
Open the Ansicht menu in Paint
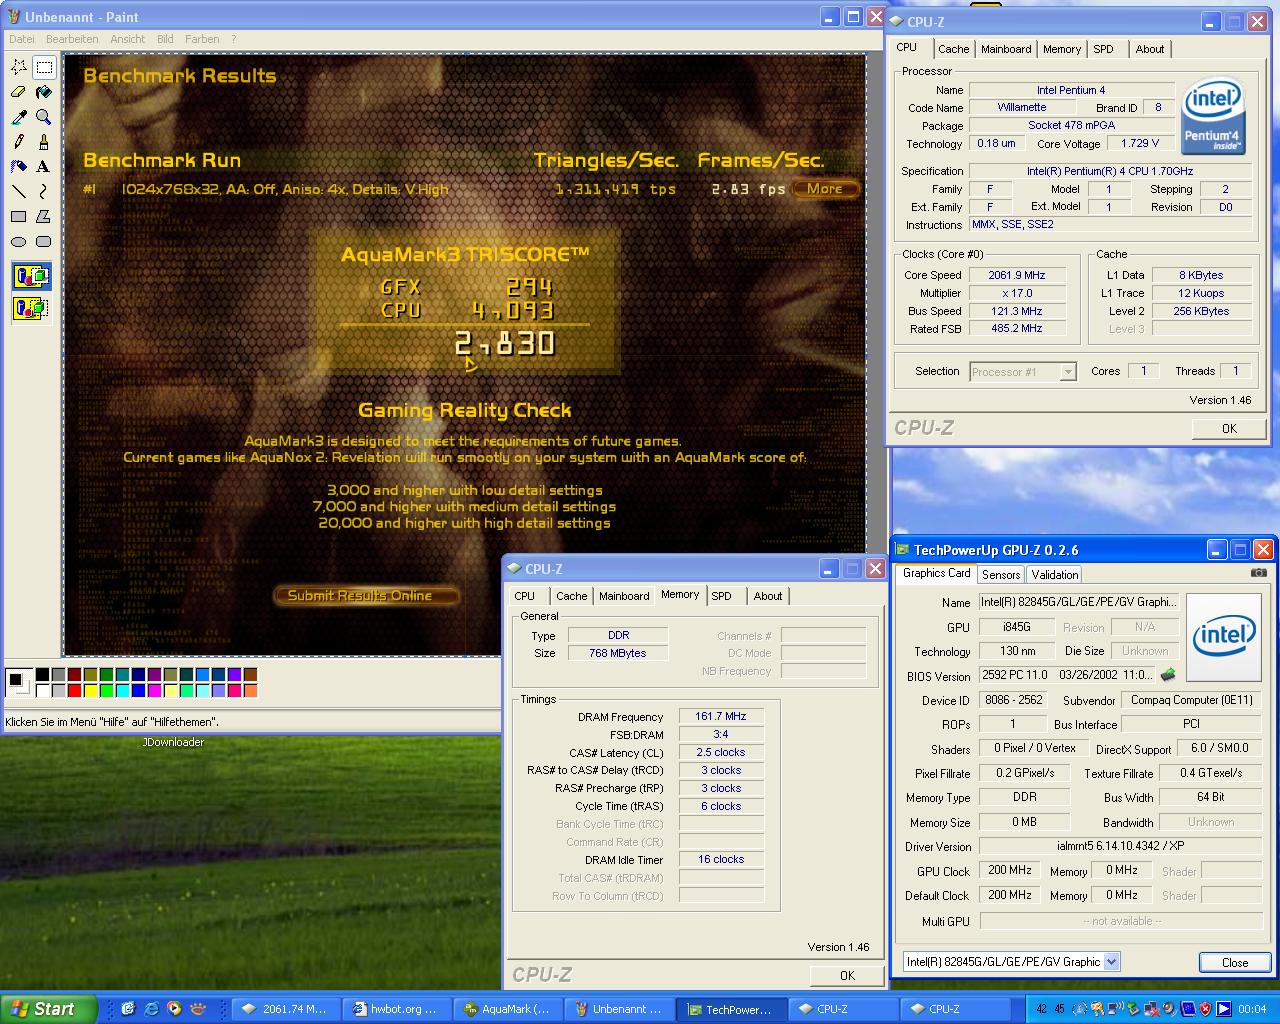tap(128, 39)
